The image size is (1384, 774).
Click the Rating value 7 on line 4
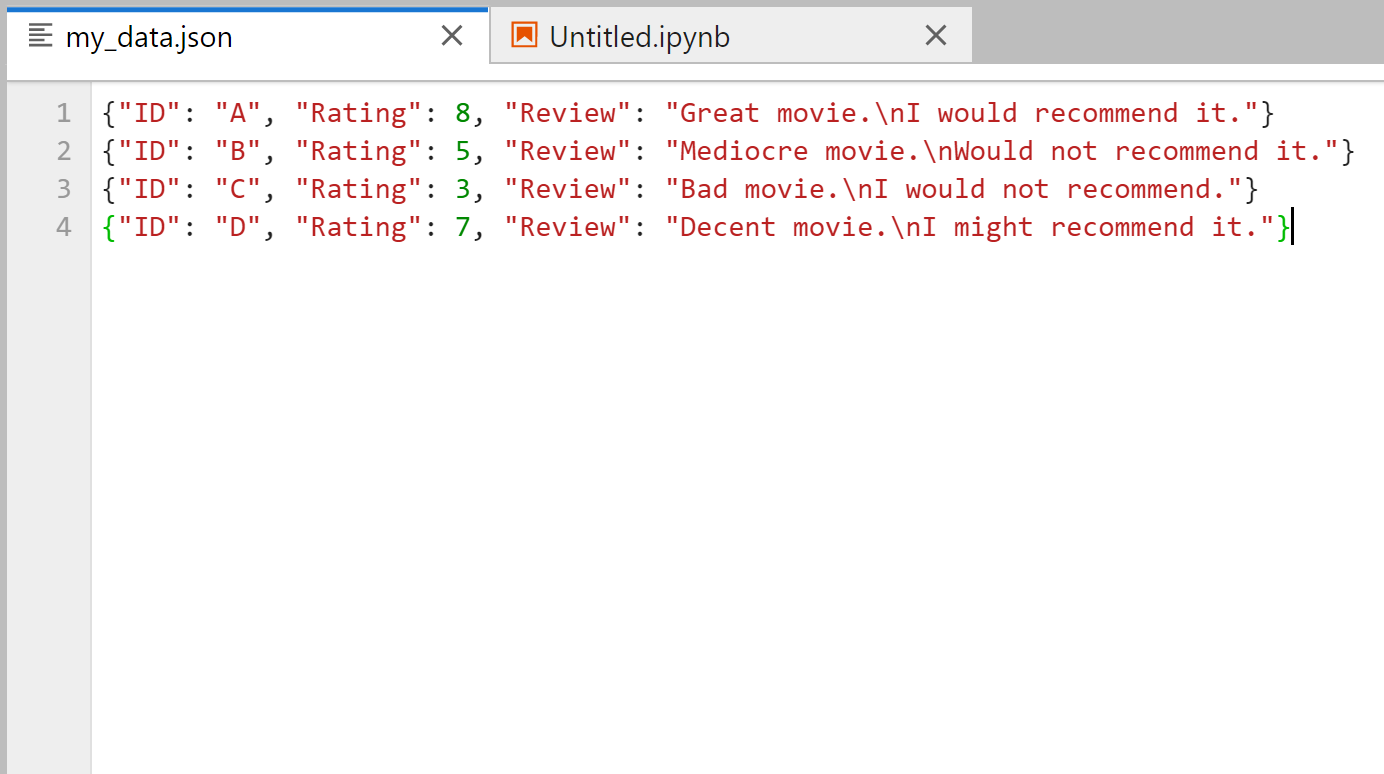(463, 227)
